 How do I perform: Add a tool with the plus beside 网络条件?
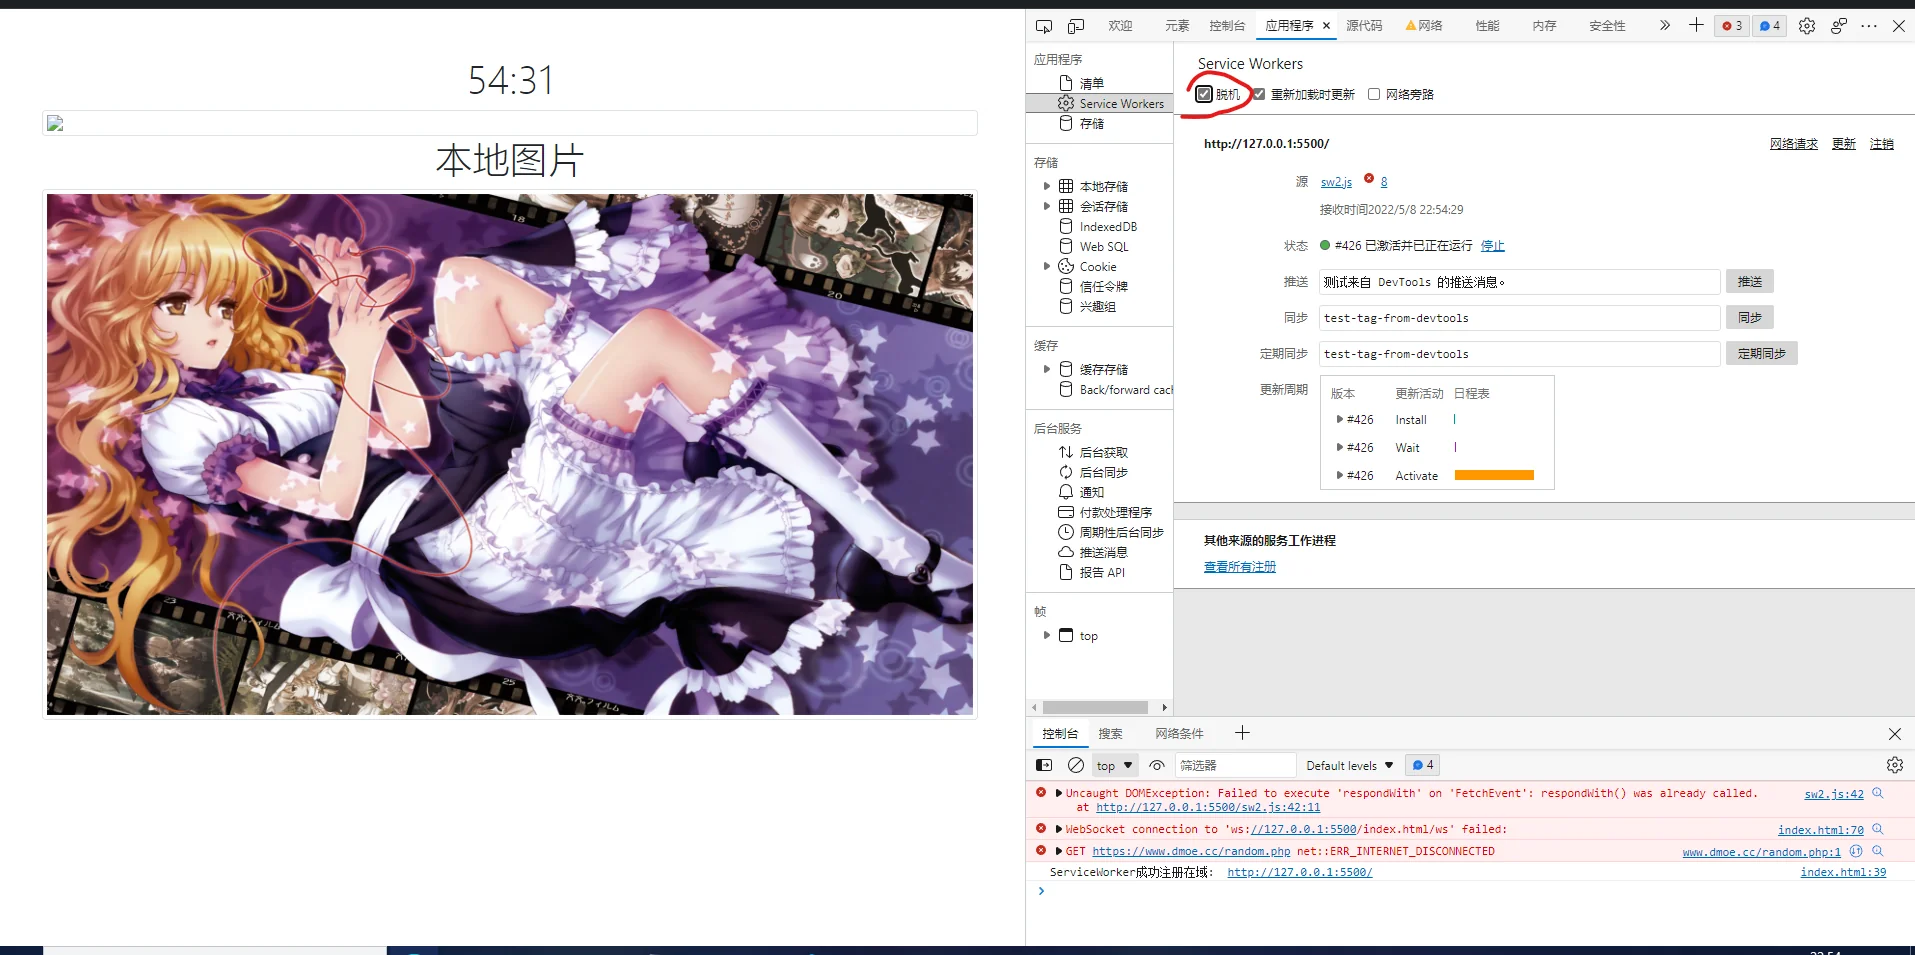[x=1242, y=733]
